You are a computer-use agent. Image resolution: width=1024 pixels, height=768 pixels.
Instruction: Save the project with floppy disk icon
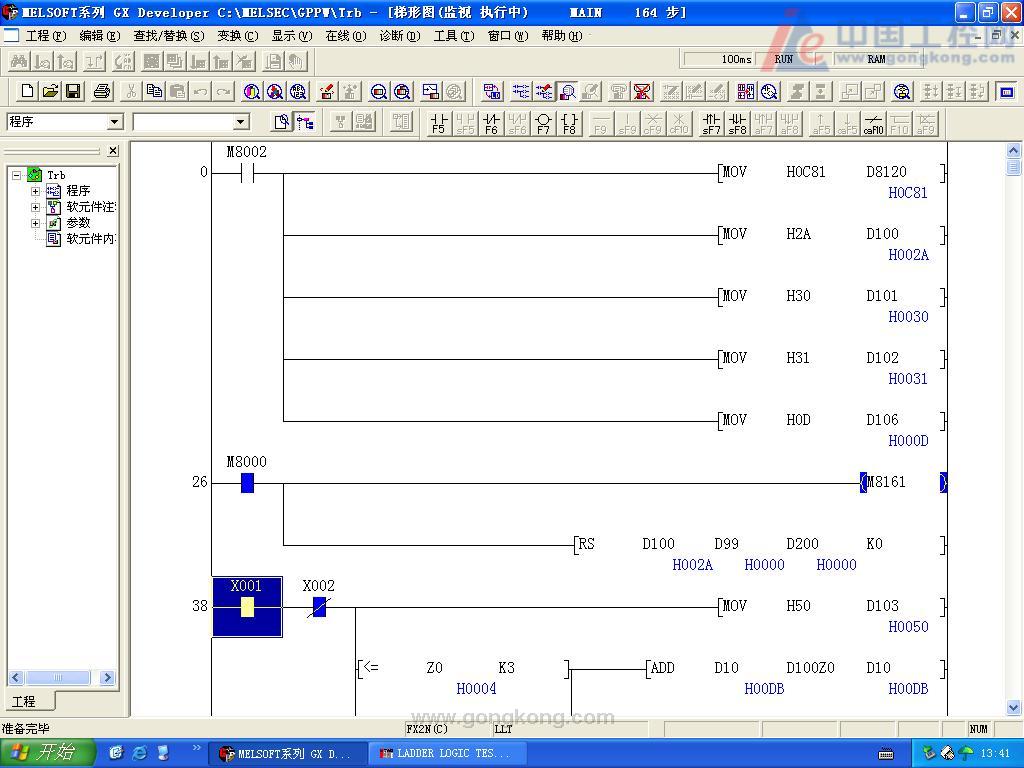73,92
